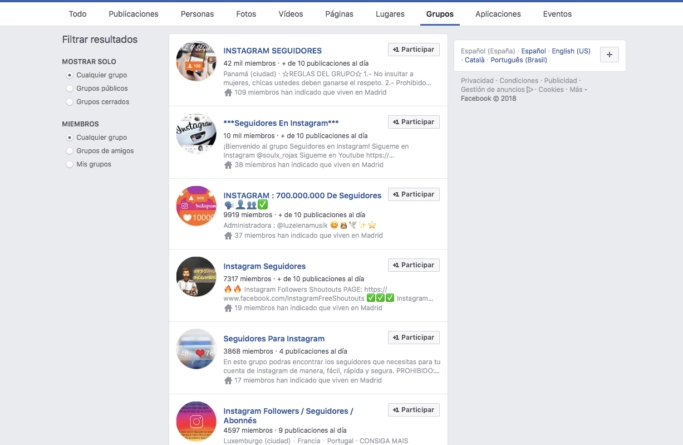Click Instagram Followers / Abonnés logo avatar
The image size is (683, 445).
196,421
